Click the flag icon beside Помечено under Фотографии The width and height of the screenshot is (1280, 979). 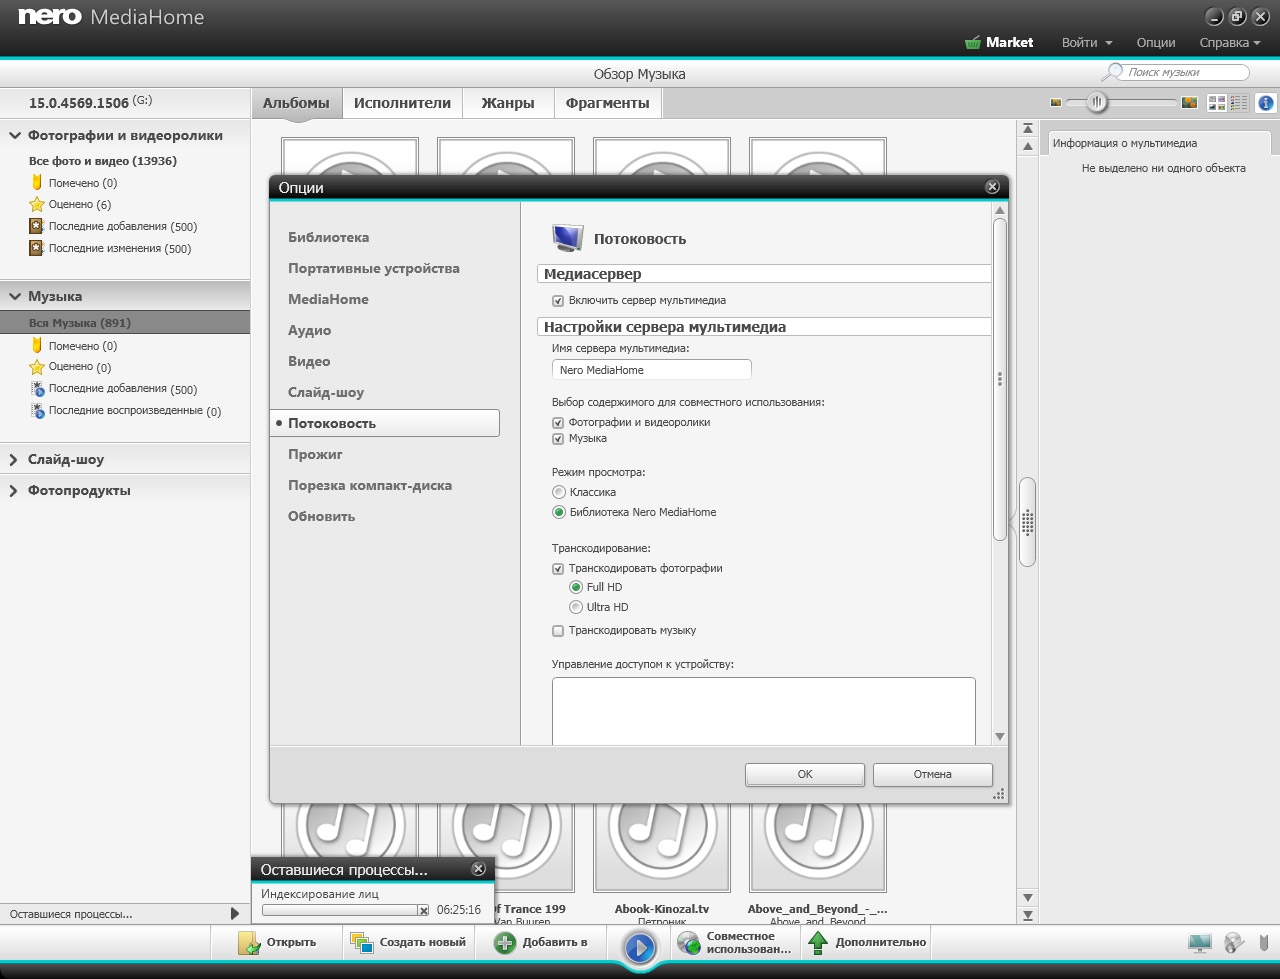tap(37, 182)
